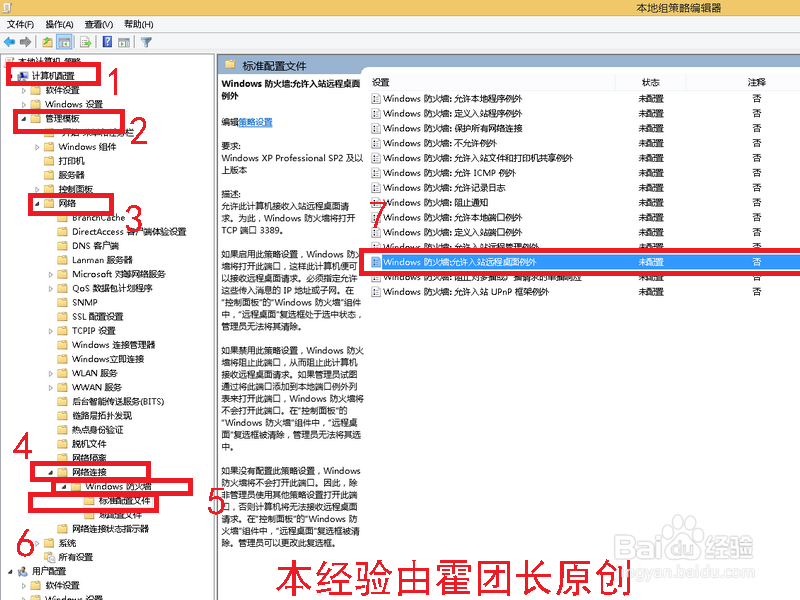Viewport: 800px width, 600px height.
Task: Click the Up one level folder icon
Action: (x=47, y=42)
